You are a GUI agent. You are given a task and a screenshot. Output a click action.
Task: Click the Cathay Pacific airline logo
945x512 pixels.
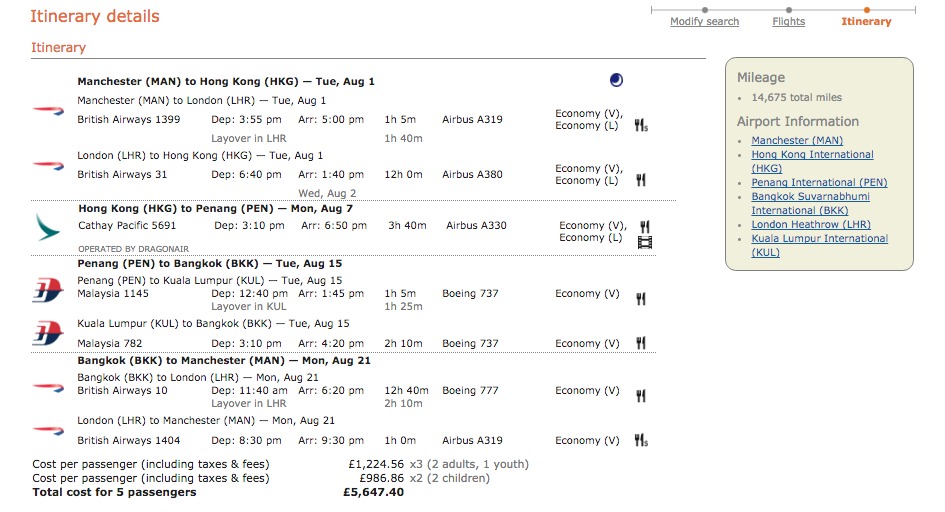(48, 227)
